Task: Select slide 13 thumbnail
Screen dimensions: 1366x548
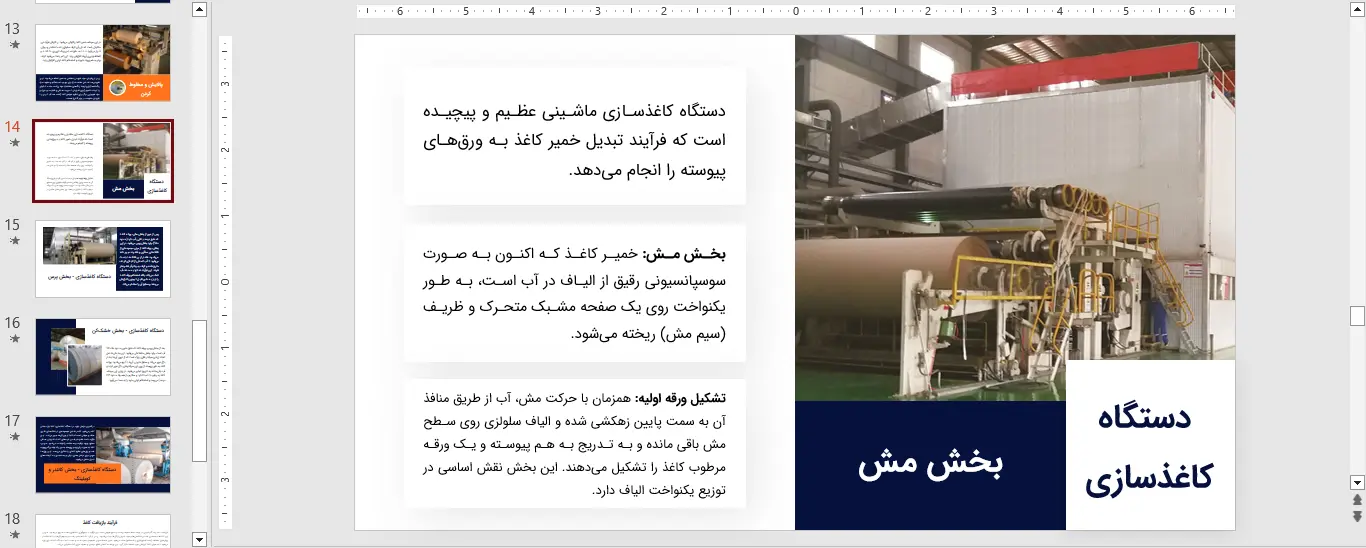Action: pyautogui.click(x=103, y=62)
